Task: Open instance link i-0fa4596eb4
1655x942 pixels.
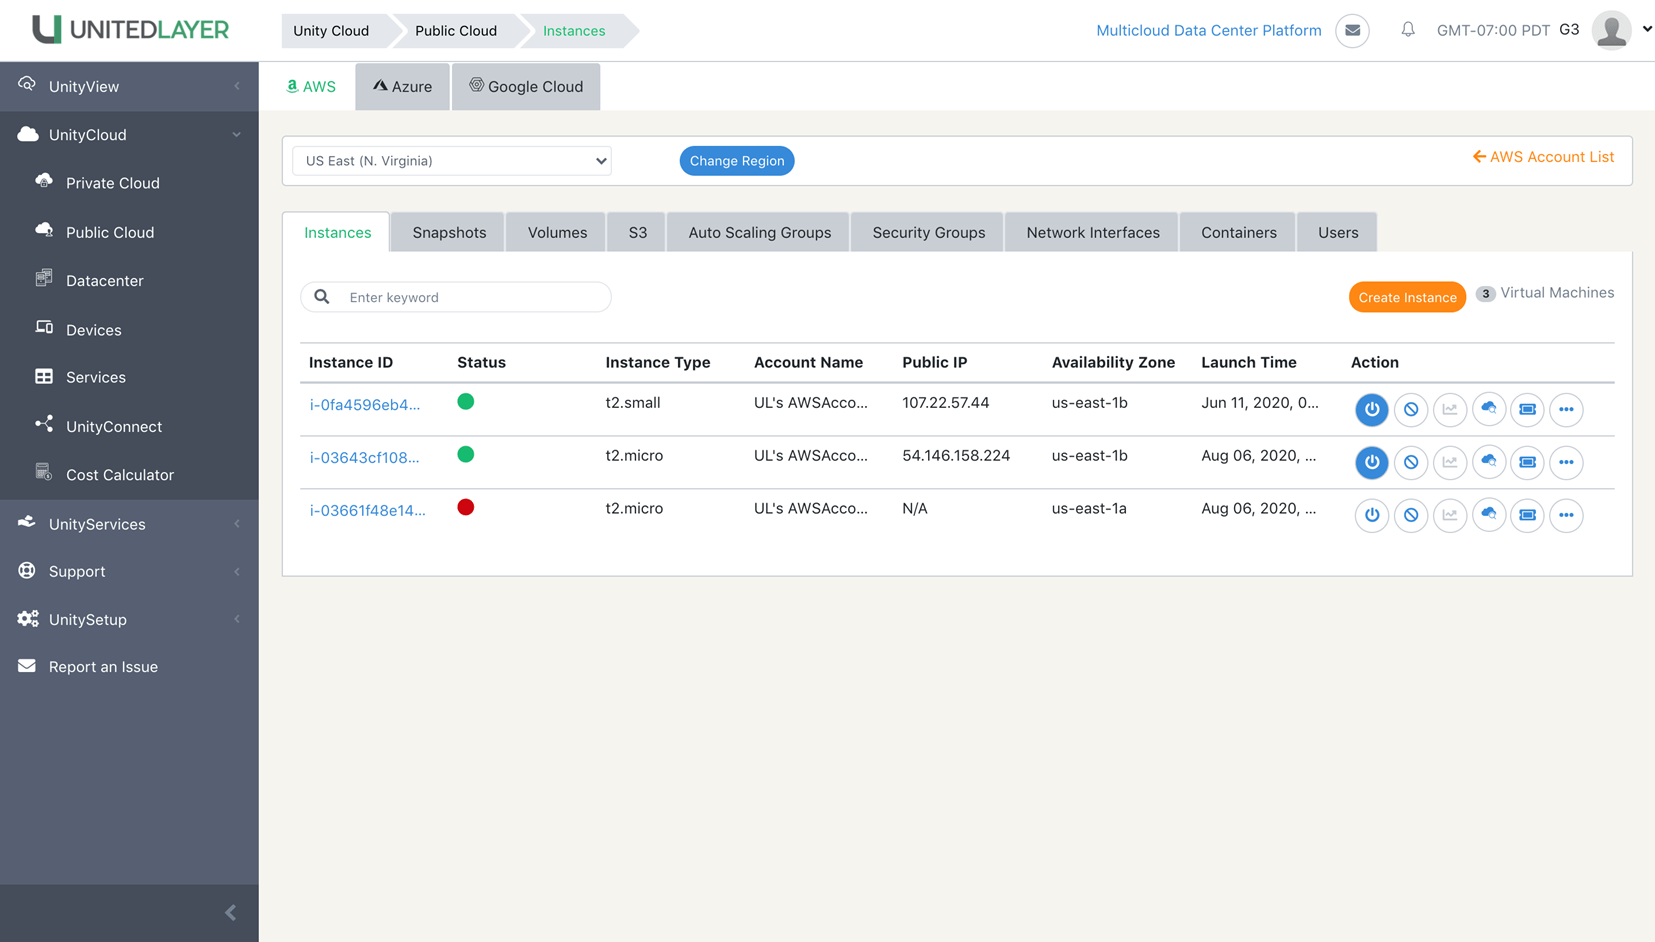Action: [x=365, y=405]
